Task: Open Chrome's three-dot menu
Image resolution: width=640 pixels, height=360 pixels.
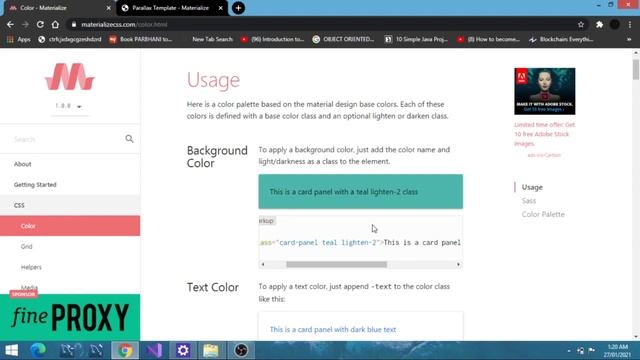Action: [x=630, y=24]
